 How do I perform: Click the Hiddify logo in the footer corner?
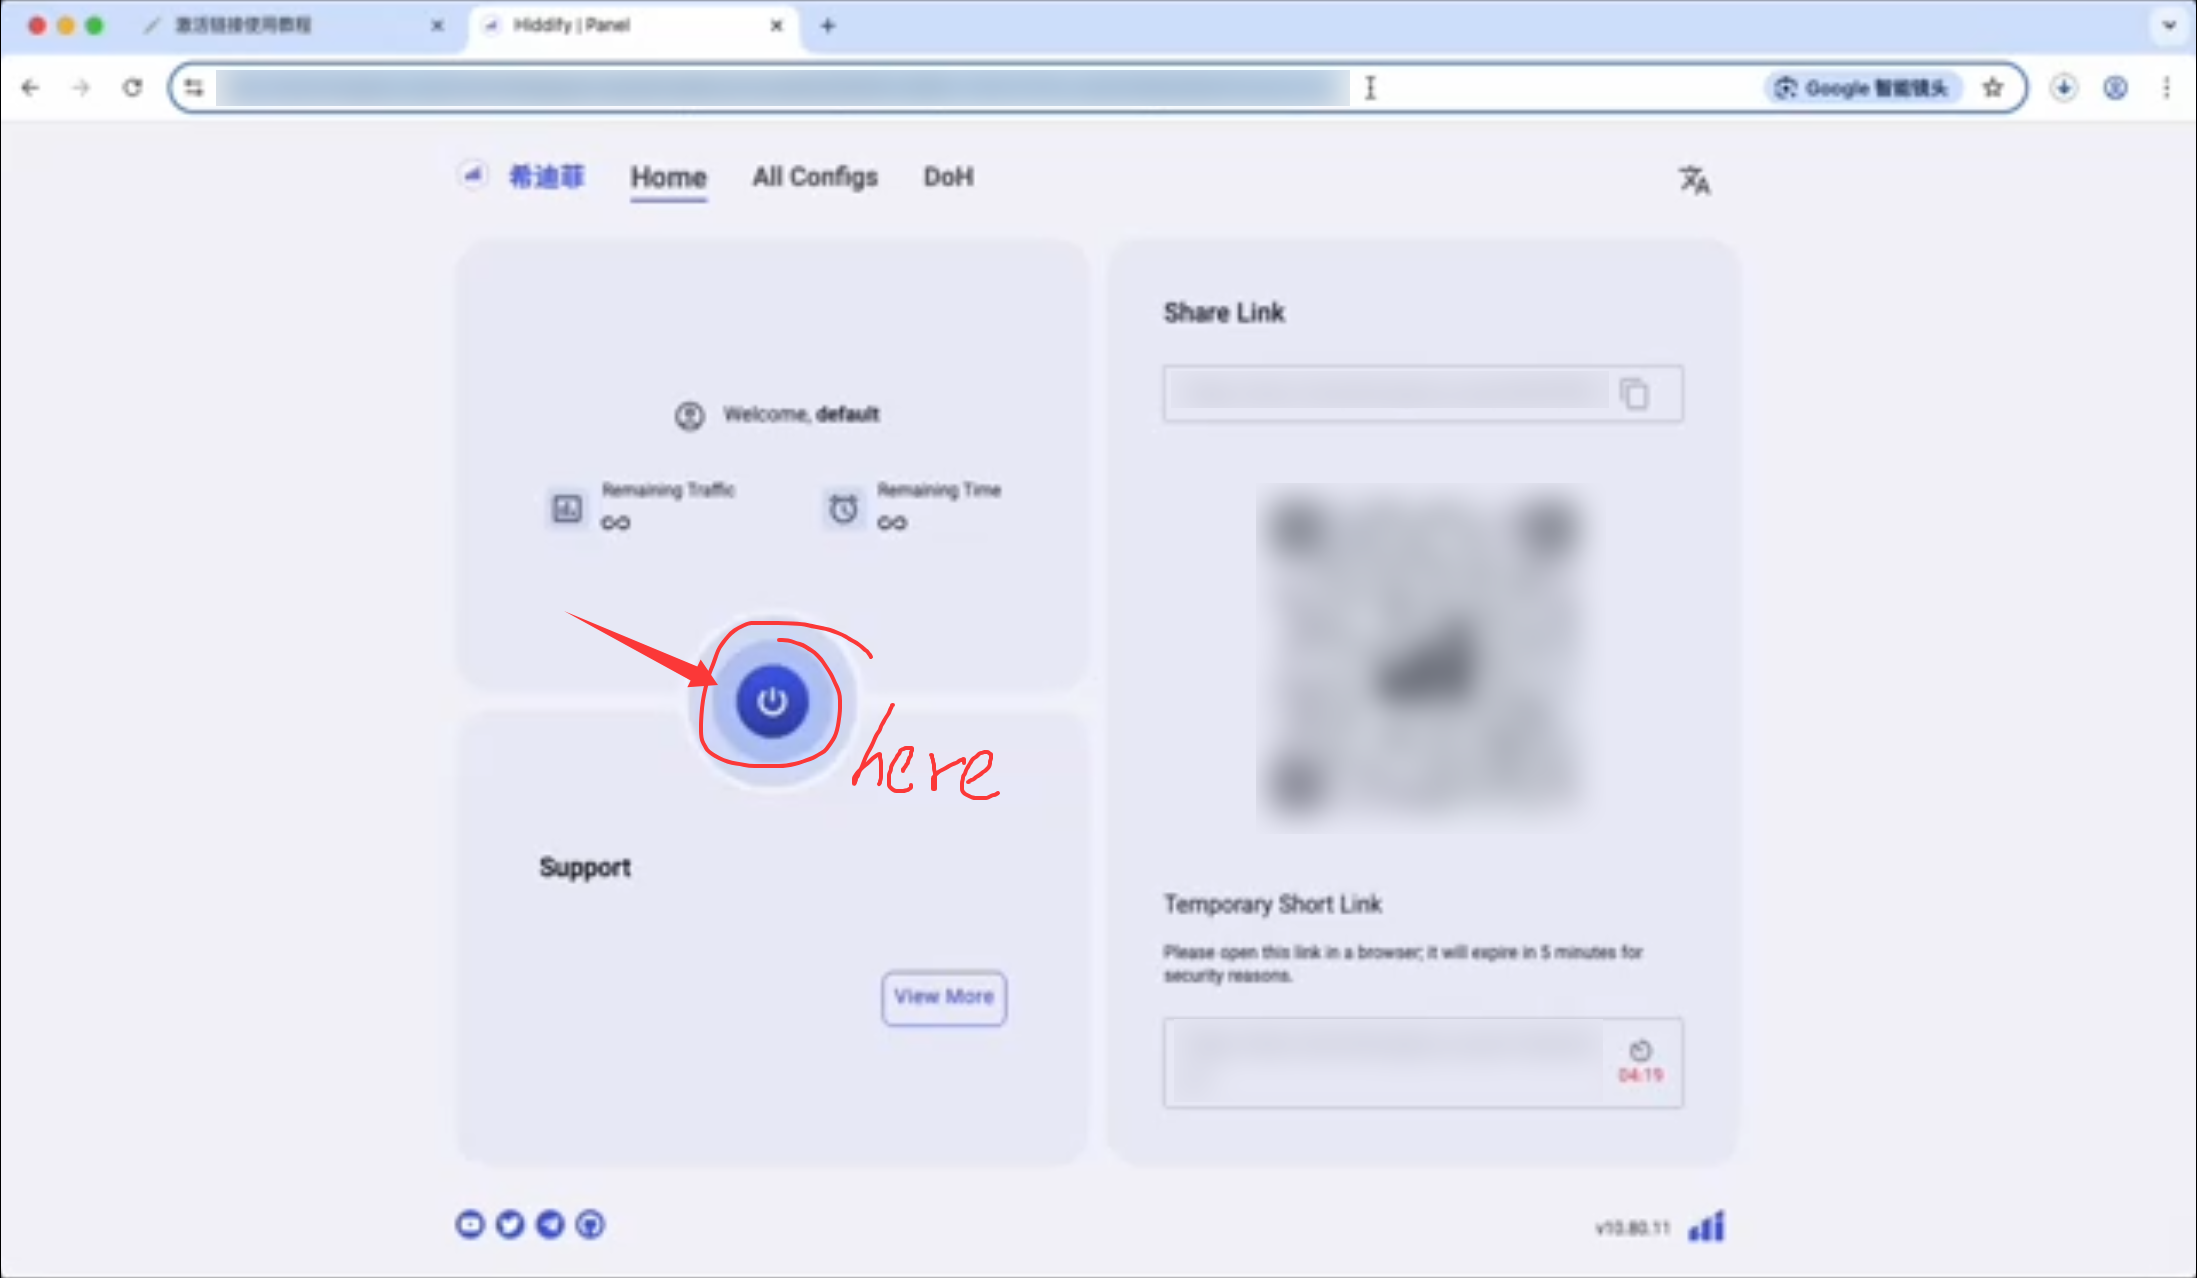pyautogui.click(x=1706, y=1226)
